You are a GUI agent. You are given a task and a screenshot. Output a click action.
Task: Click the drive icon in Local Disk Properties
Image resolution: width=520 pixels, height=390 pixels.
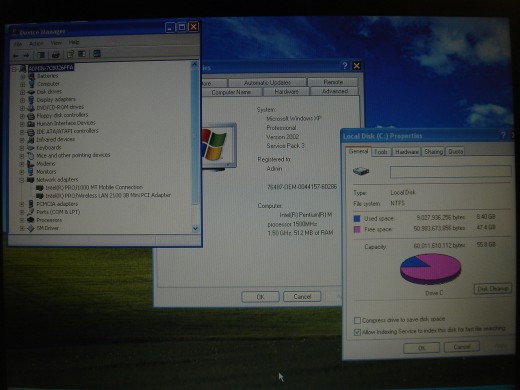[361, 172]
